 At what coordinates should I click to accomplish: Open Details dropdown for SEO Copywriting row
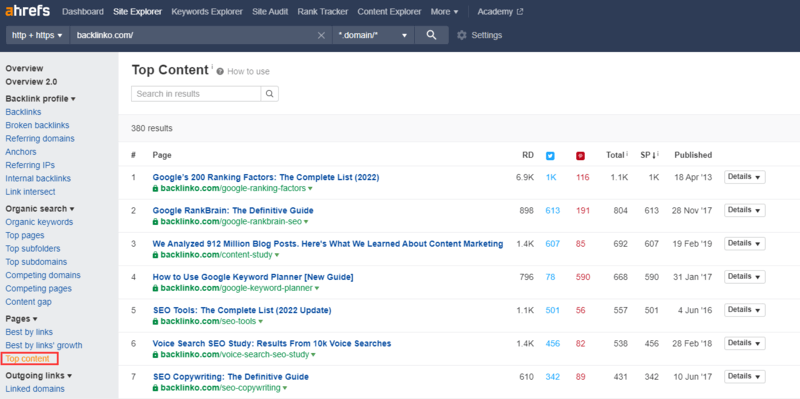tap(744, 377)
